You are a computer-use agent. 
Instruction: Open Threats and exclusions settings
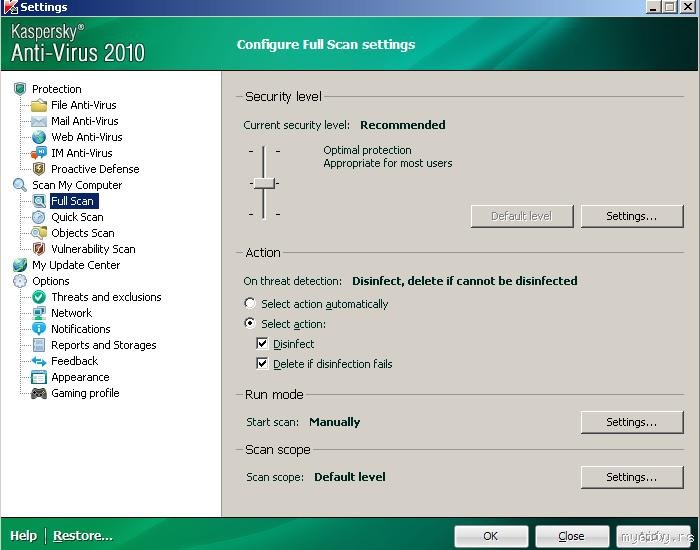[x=106, y=297]
